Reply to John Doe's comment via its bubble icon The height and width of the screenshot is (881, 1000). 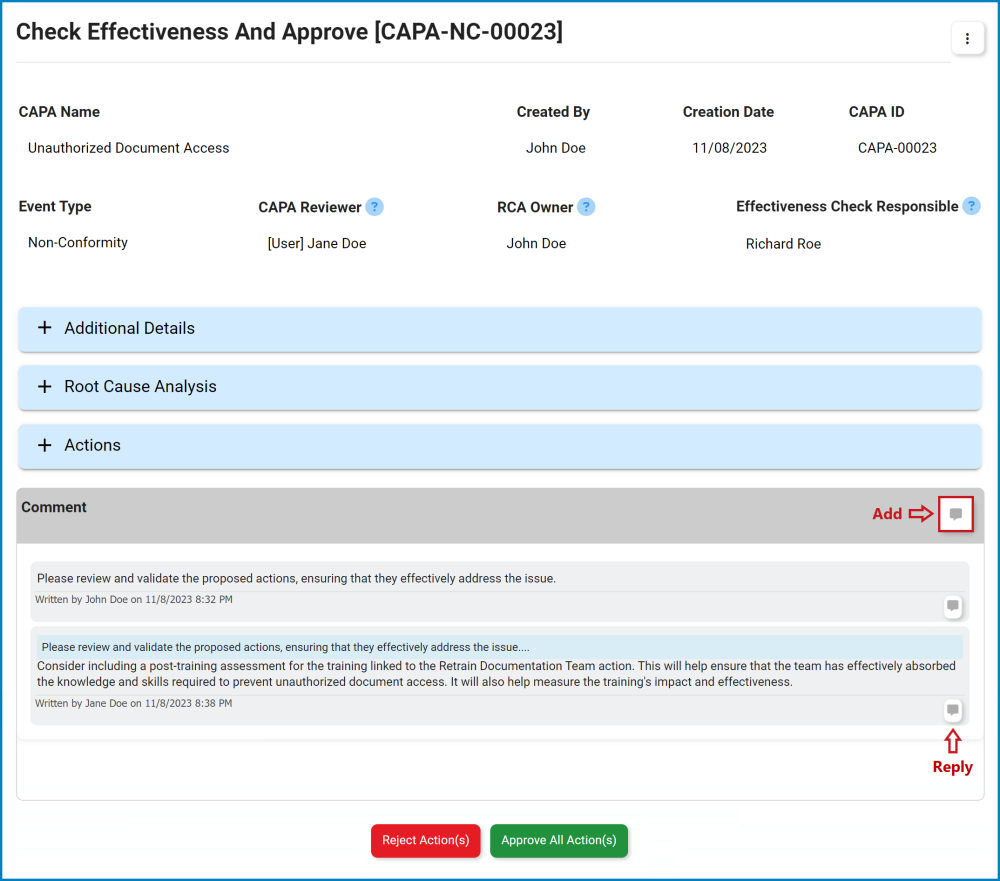click(x=952, y=606)
